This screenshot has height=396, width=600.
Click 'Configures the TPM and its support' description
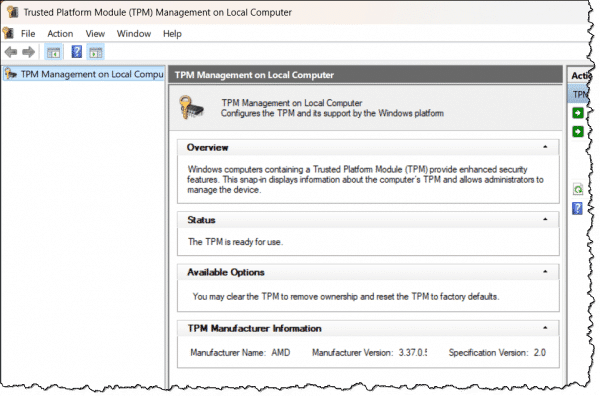pyautogui.click(x=332, y=113)
